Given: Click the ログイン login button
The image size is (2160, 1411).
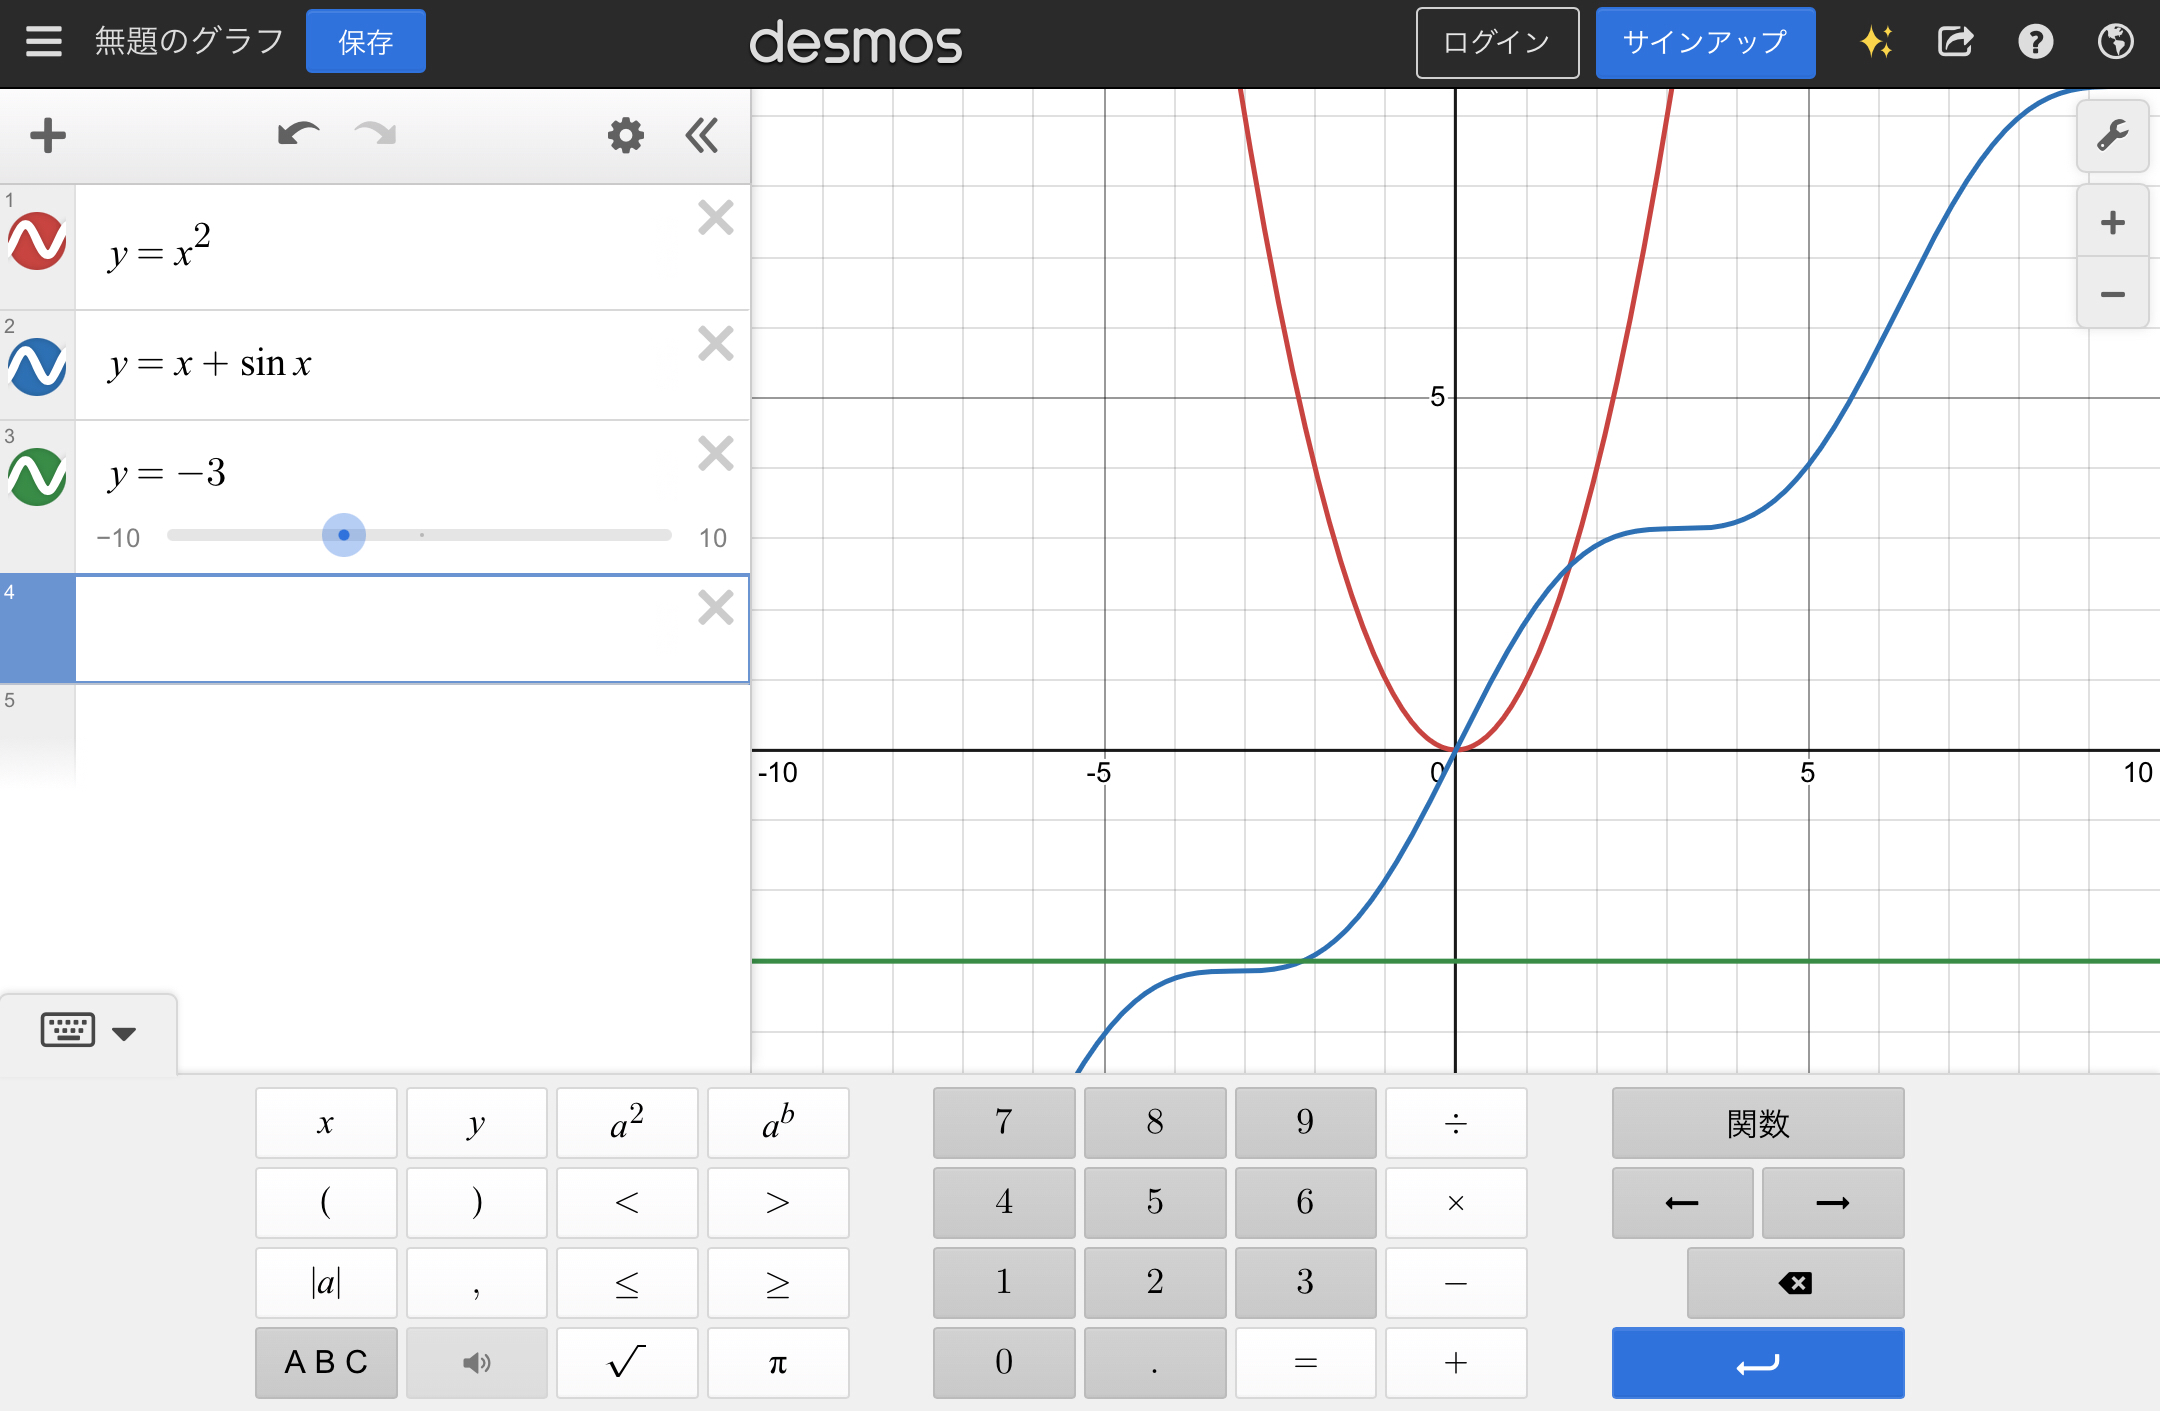Looking at the screenshot, I should [1497, 42].
